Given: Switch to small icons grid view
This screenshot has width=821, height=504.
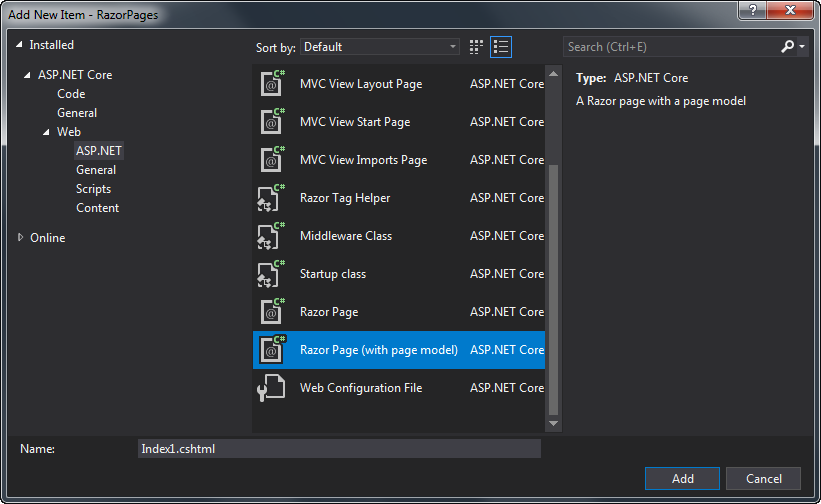Looking at the screenshot, I should [x=476, y=47].
